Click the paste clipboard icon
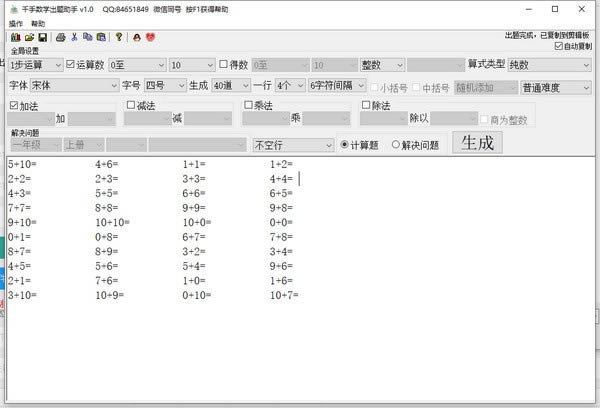 pos(101,37)
